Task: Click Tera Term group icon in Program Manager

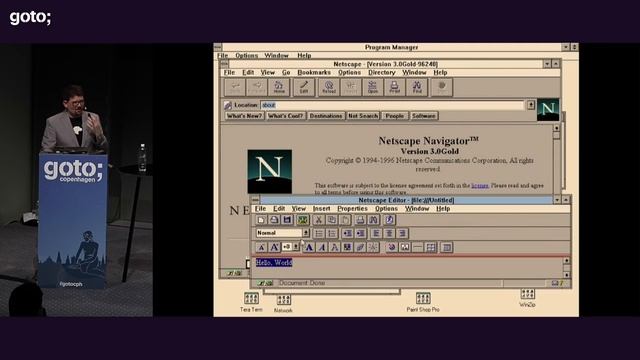Action: pyautogui.click(x=251, y=302)
